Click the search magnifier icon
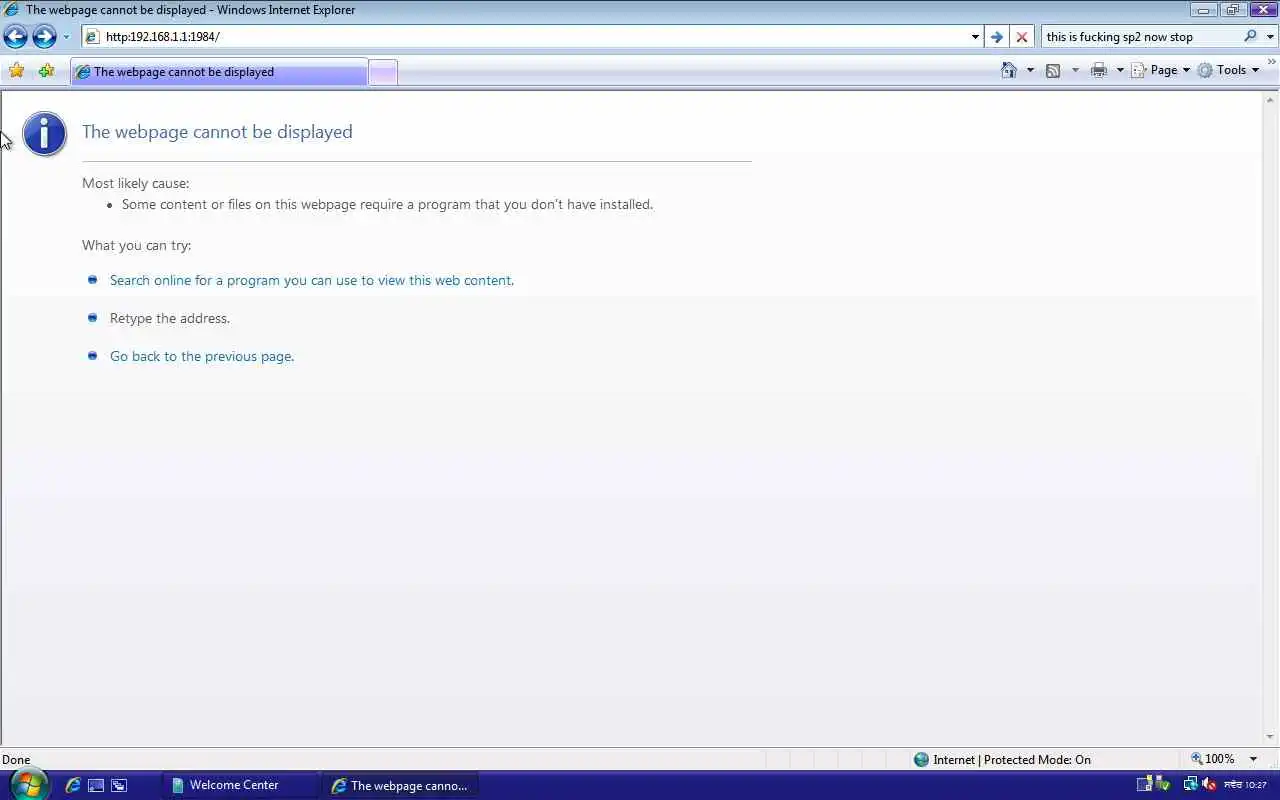The image size is (1280, 800). click(x=1250, y=36)
